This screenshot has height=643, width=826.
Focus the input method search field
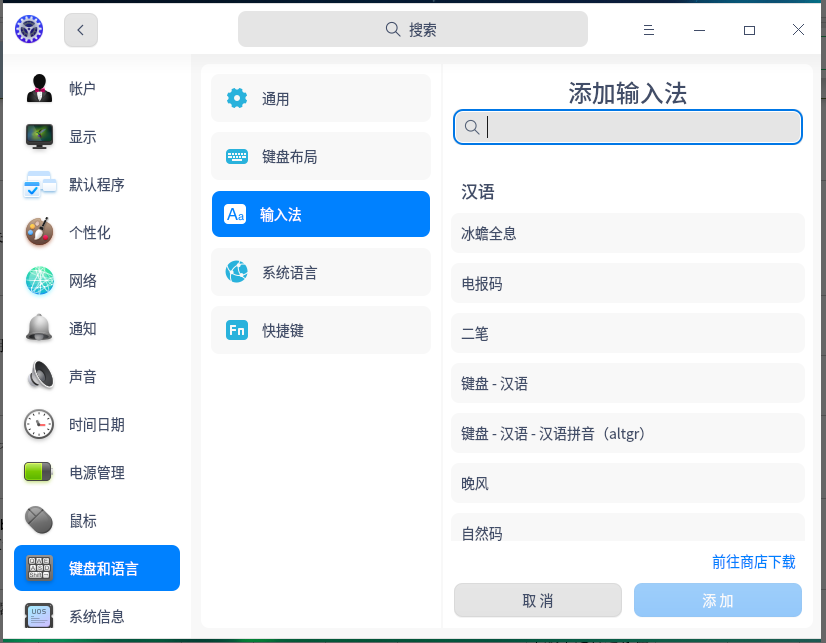pos(640,127)
